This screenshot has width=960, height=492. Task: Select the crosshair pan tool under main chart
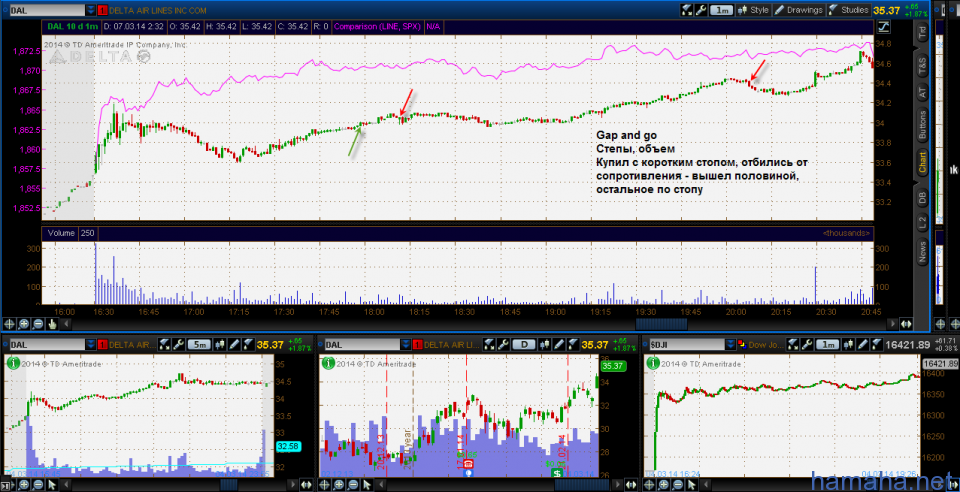click(9, 324)
